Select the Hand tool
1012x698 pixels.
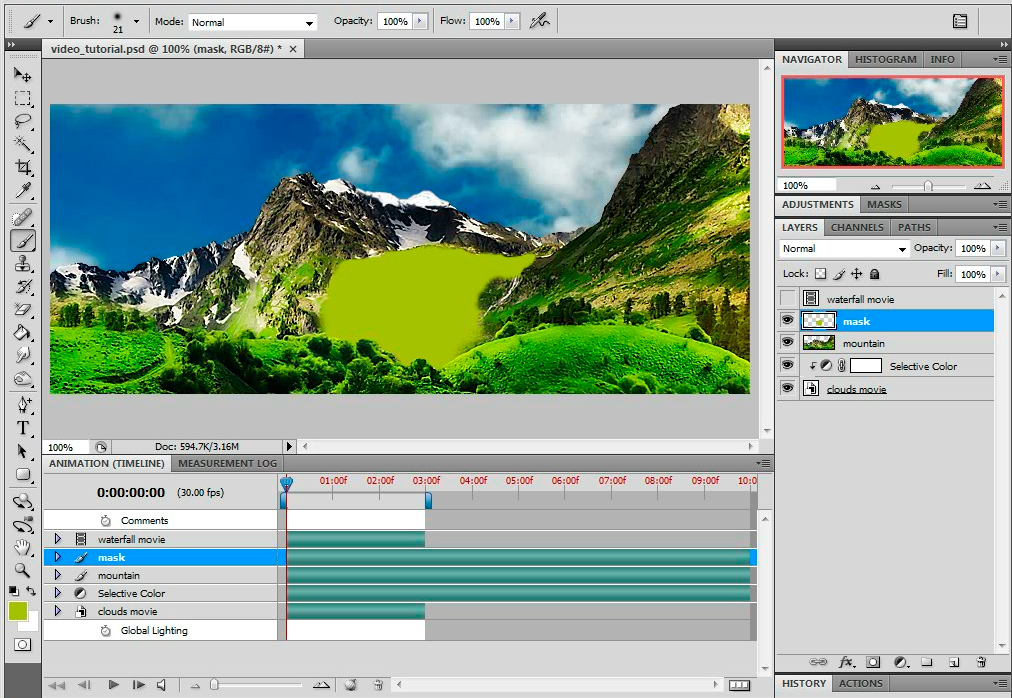23,547
